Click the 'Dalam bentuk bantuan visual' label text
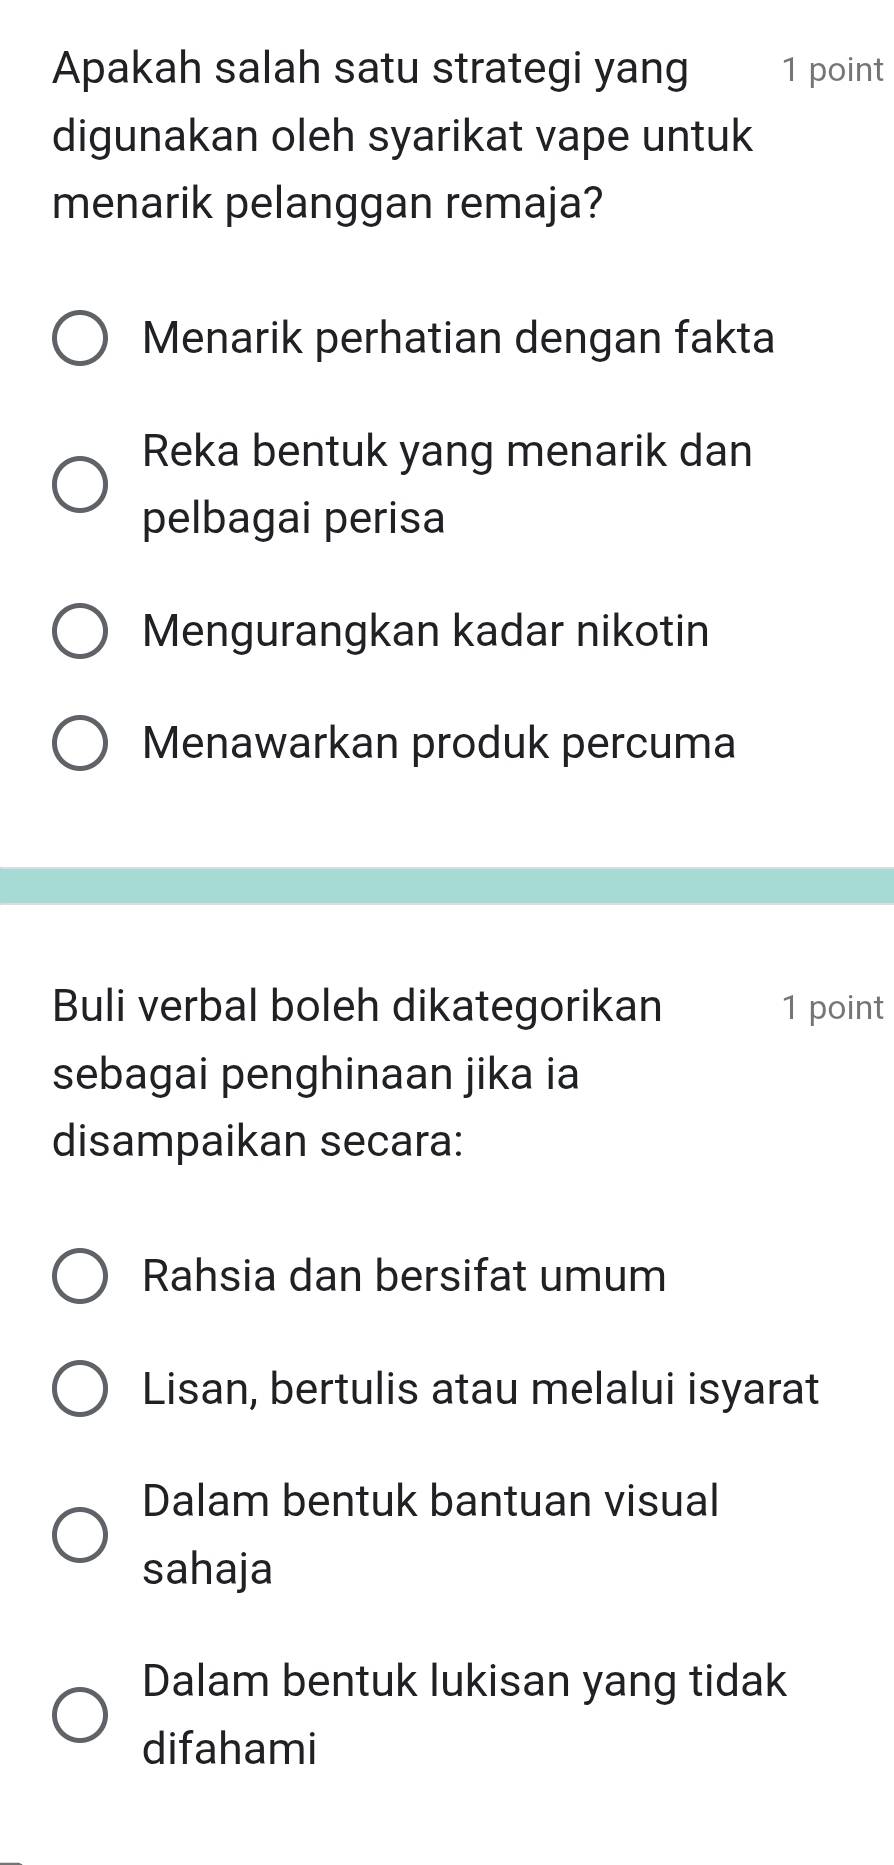The width and height of the screenshot is (894, 1865). tap(431, 1500)
